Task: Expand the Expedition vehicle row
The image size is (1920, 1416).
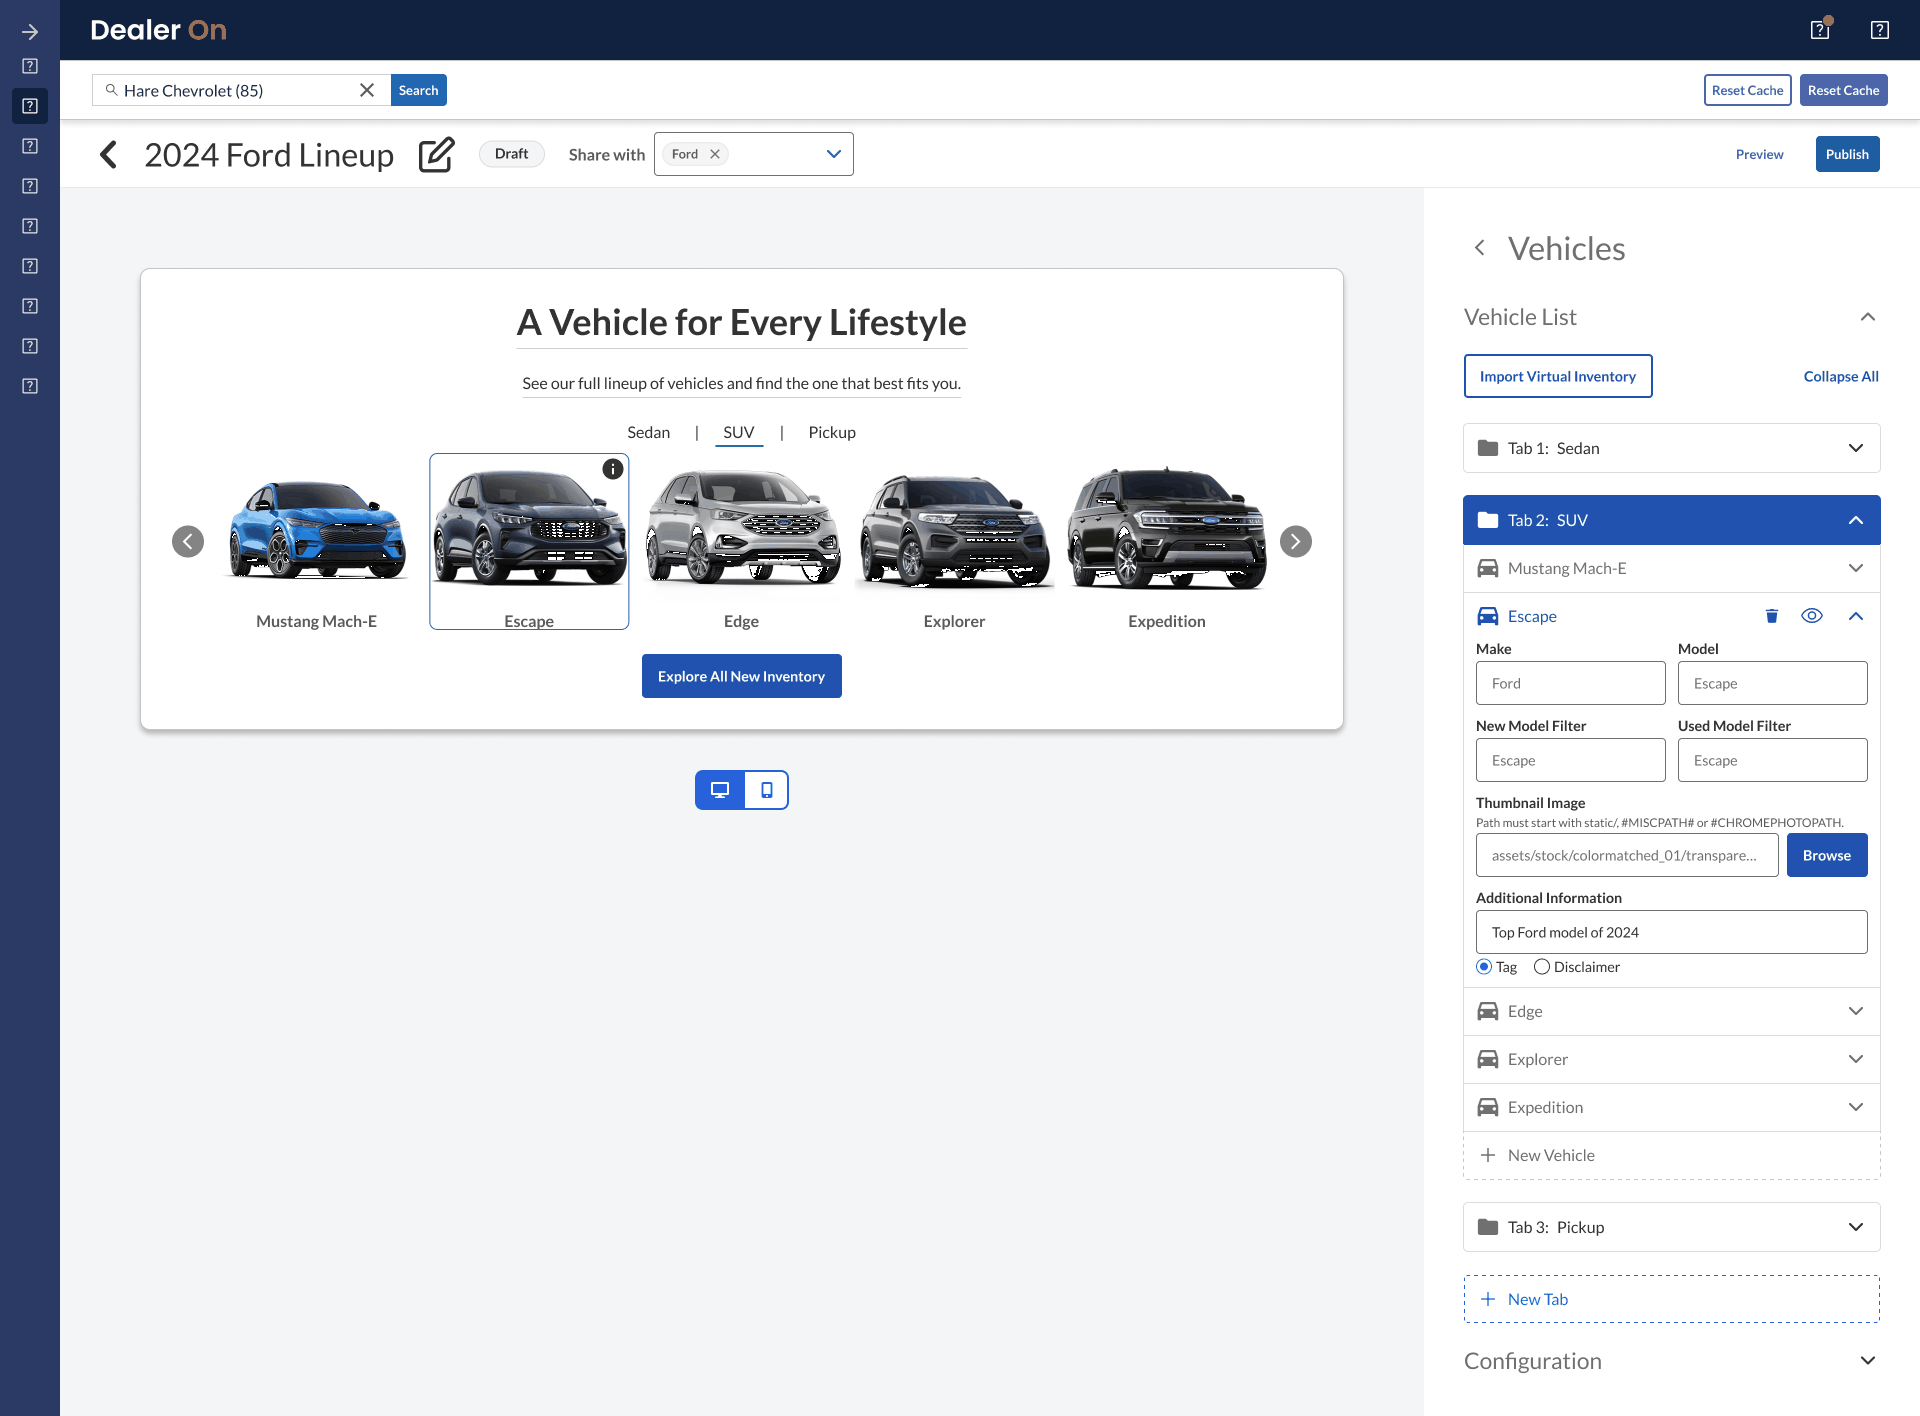Action: pos(1856,1107)
